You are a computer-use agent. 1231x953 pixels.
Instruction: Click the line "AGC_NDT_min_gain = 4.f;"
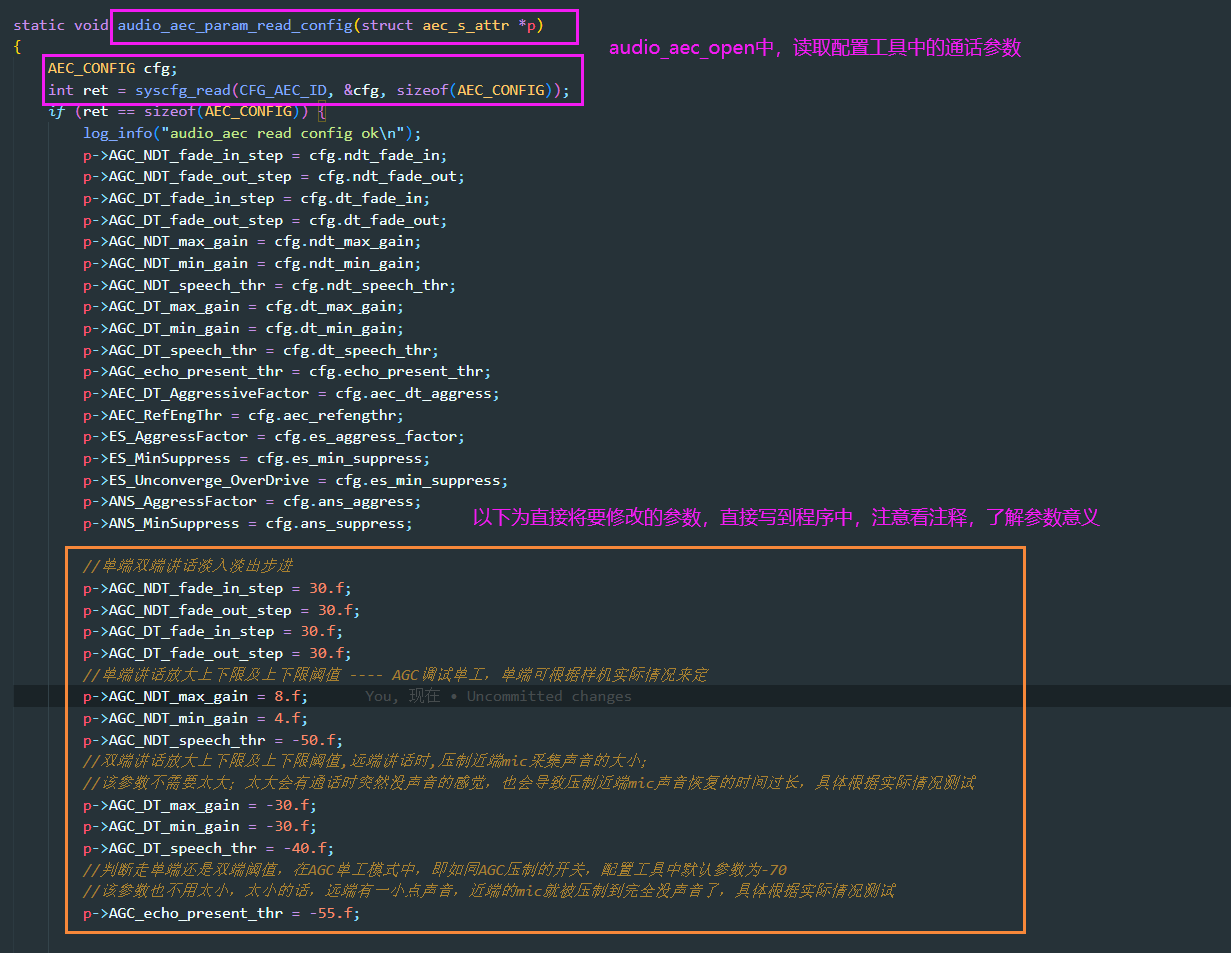(195, 718)
